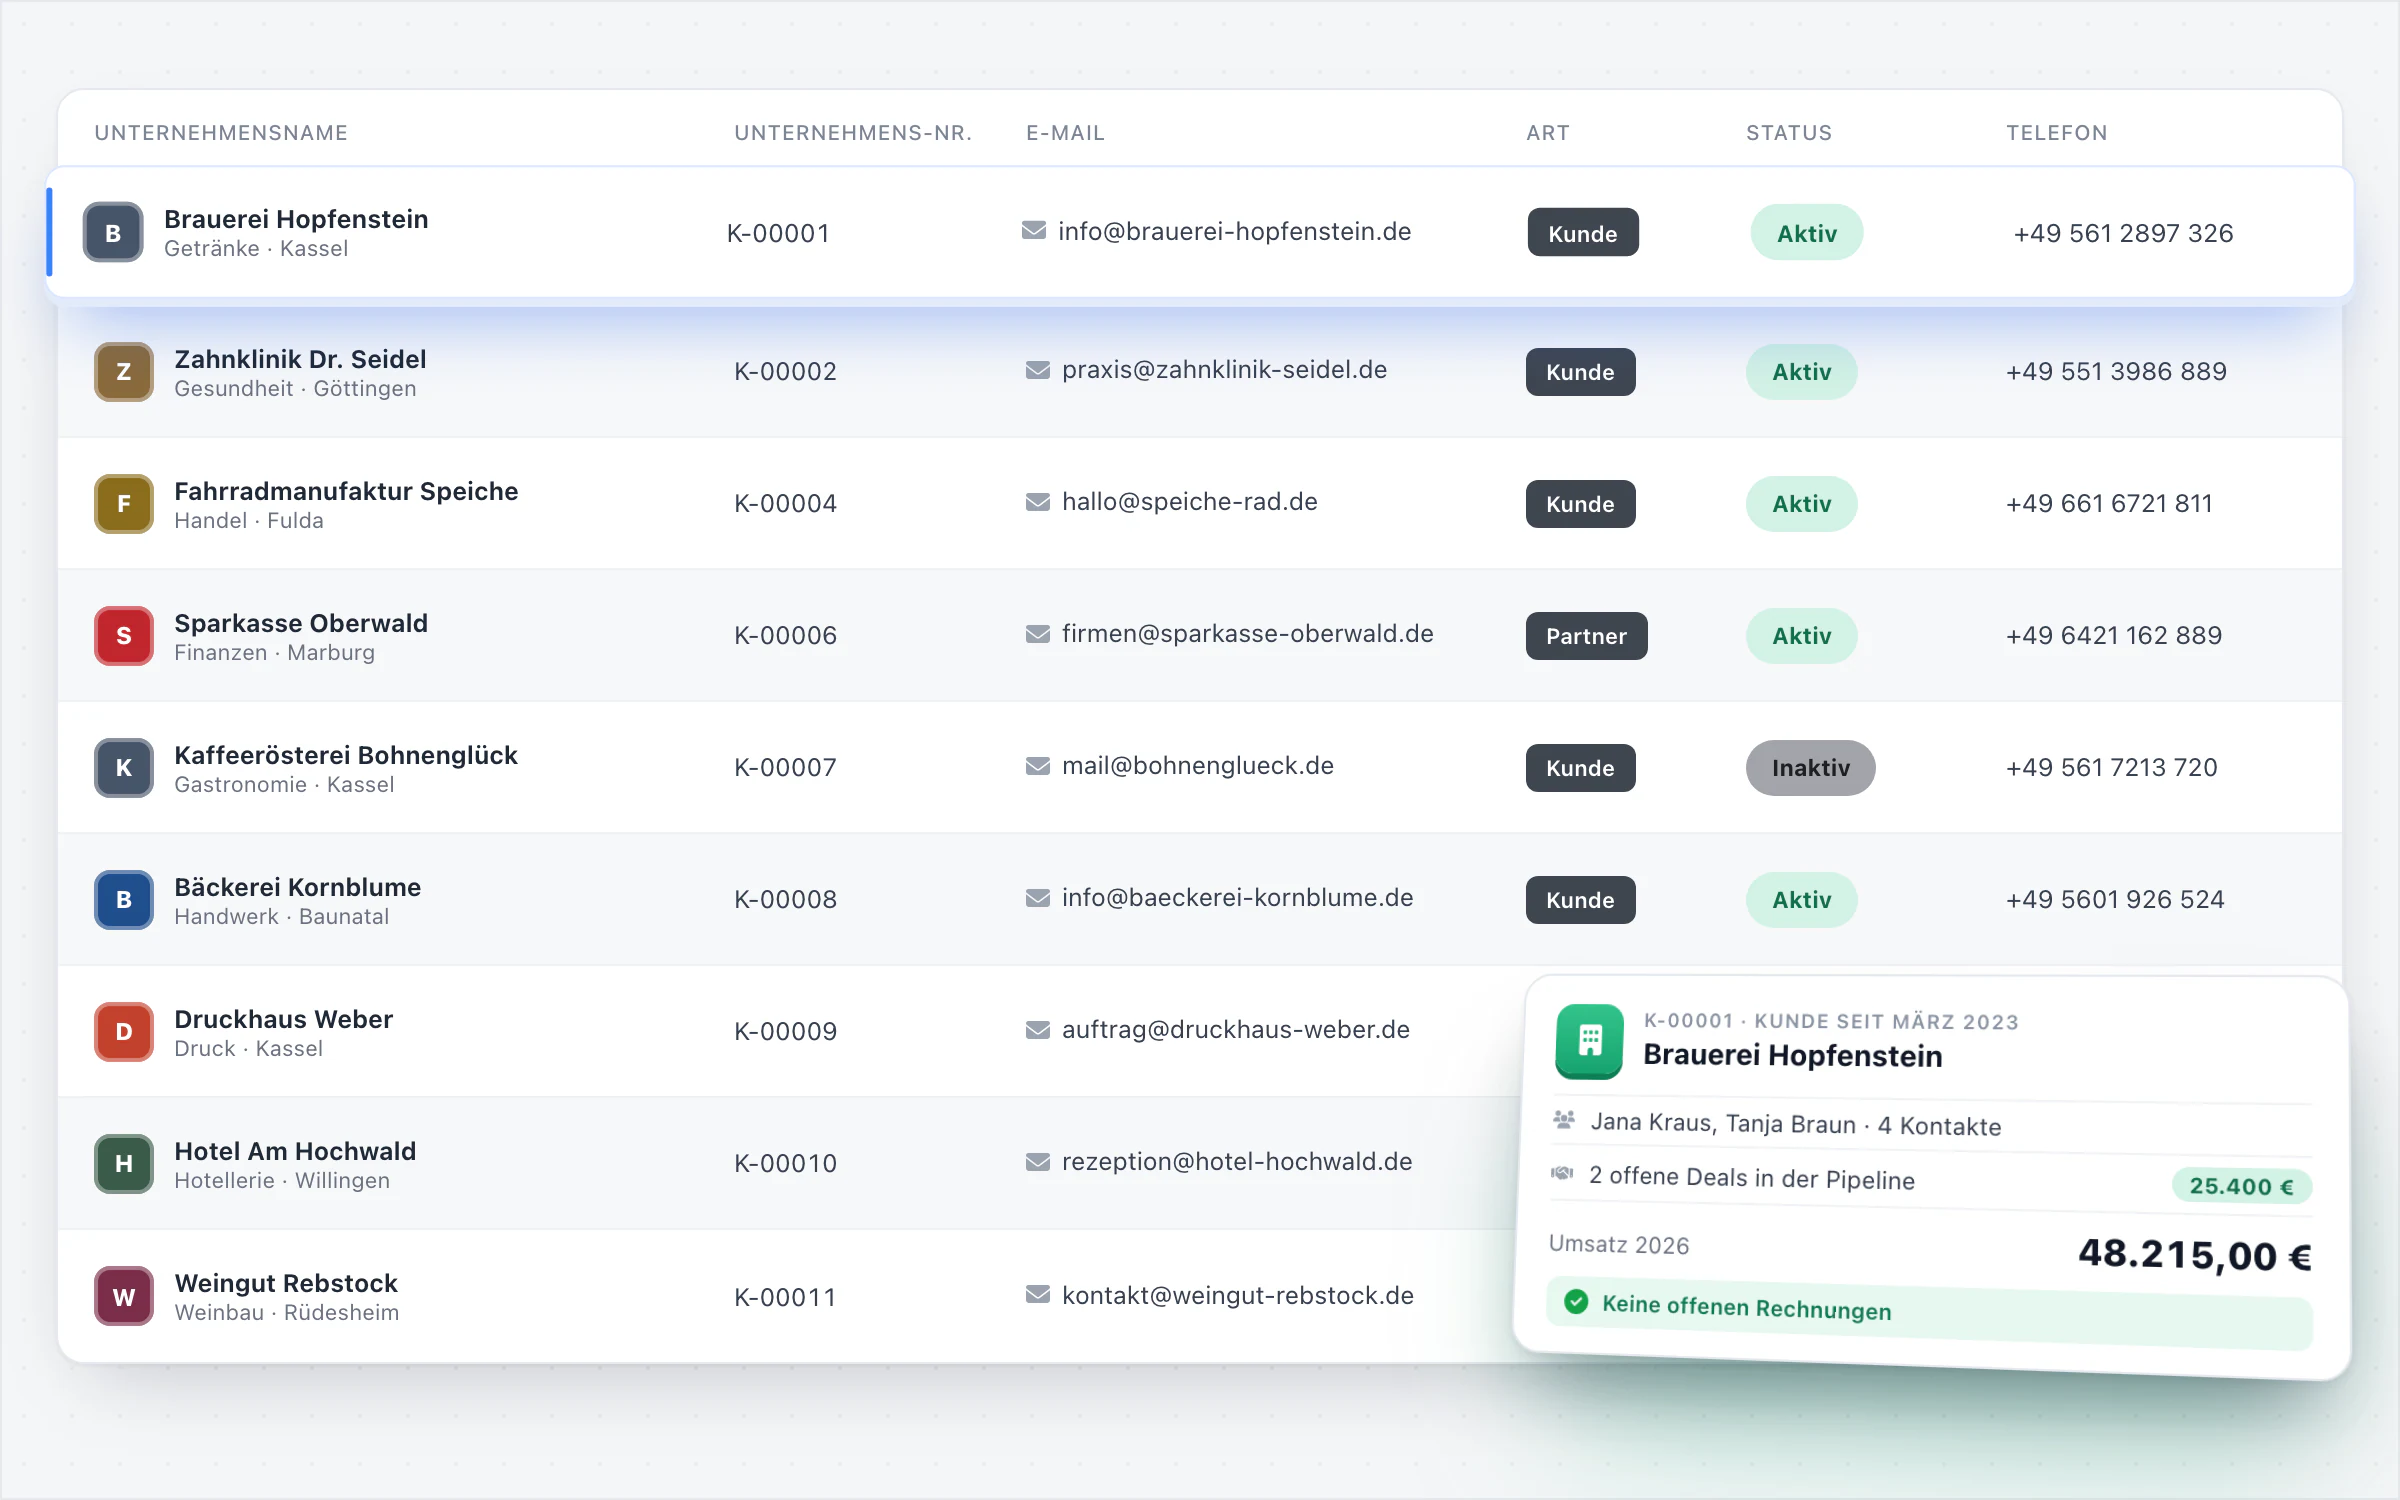Click the Aktiv status for Bäckerei Kornblume
Screen dimensions: 2400x1500
1802,900
